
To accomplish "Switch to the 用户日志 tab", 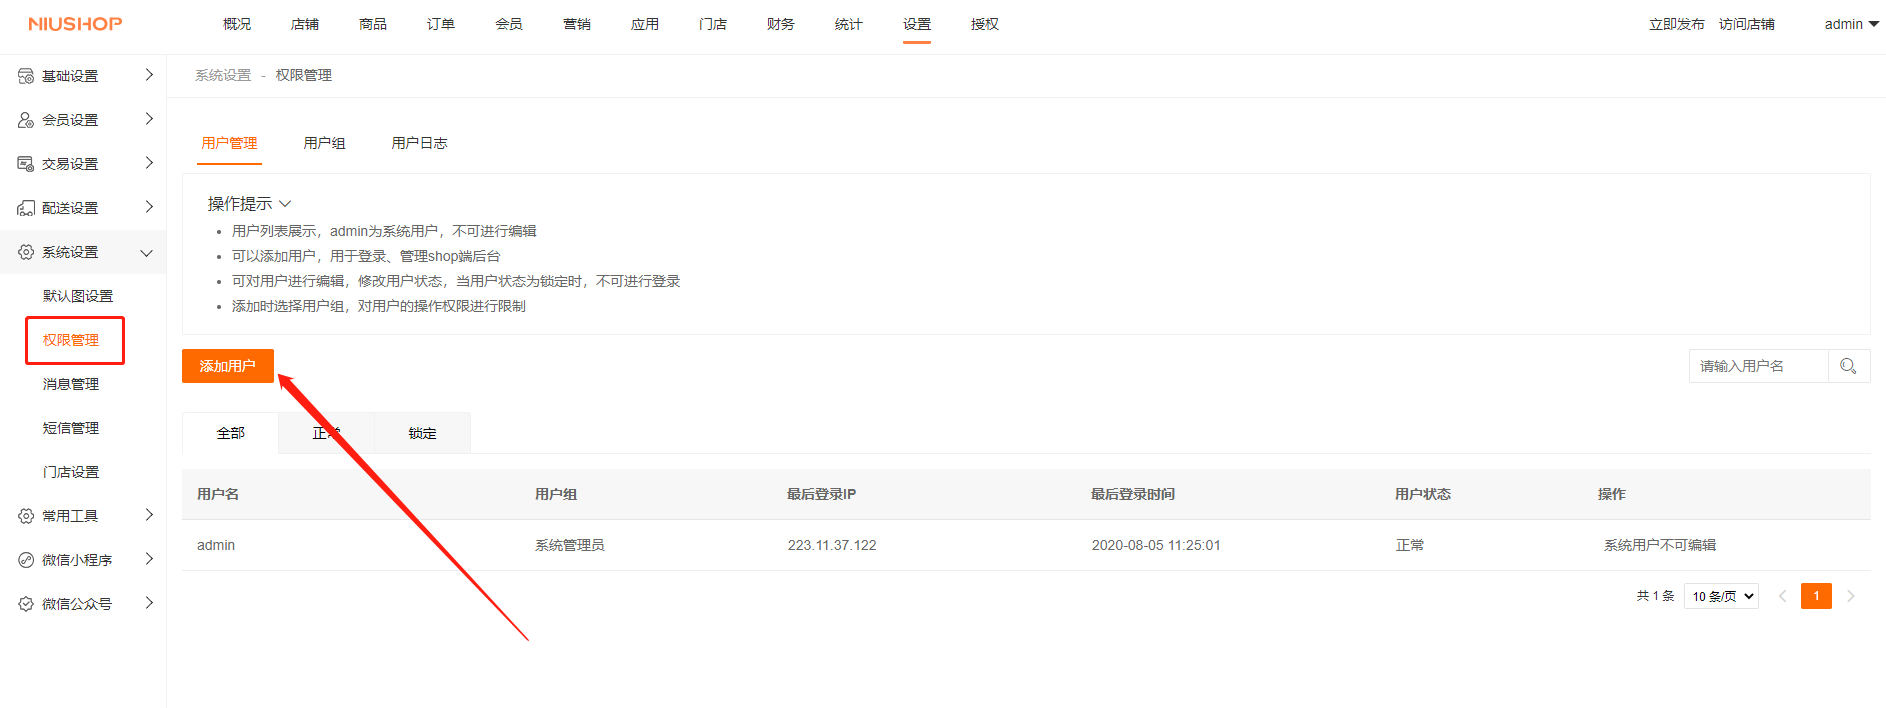I will tap(419, 143).
